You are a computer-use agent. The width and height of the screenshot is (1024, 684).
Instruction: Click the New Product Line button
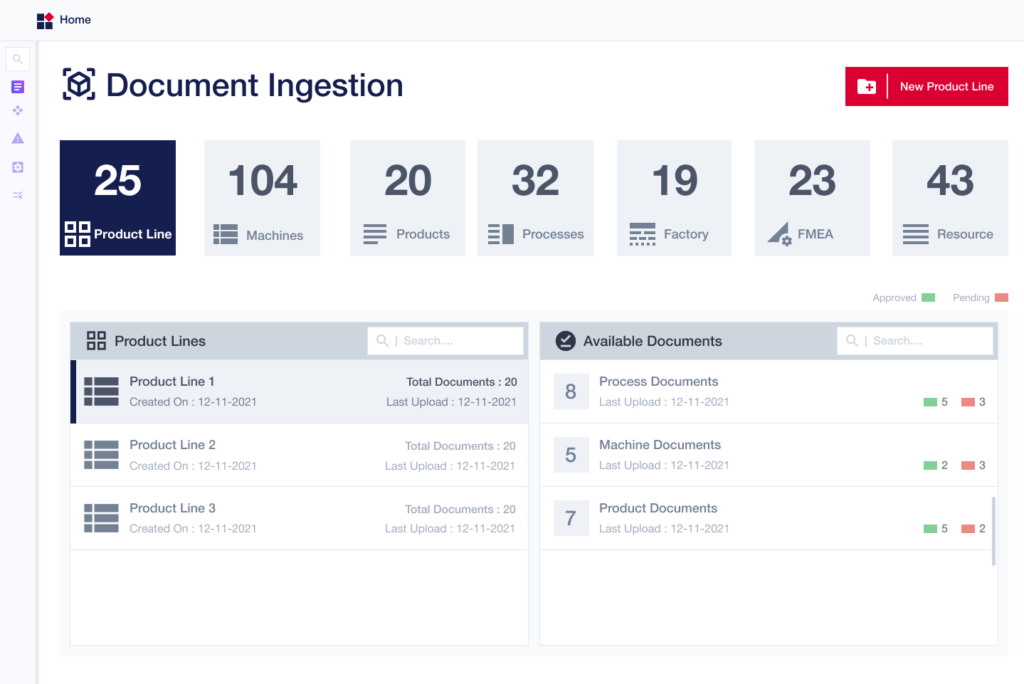(x=926, y=87)
